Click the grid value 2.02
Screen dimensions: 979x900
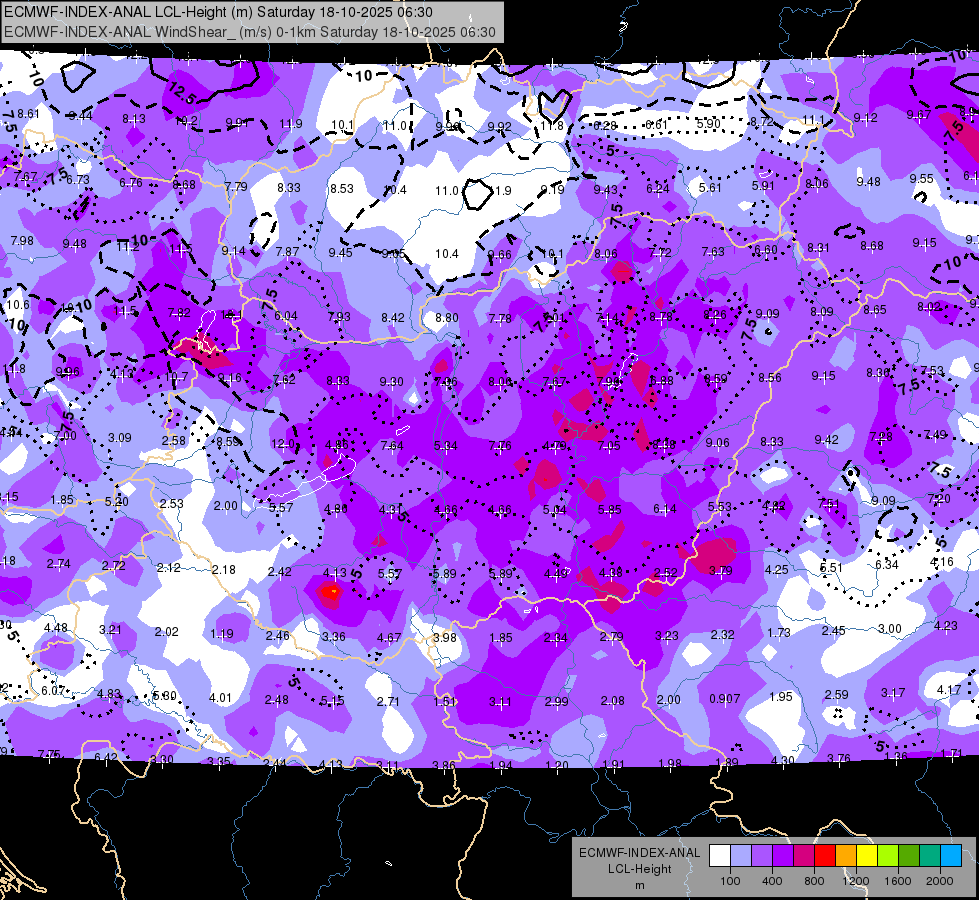167,631
